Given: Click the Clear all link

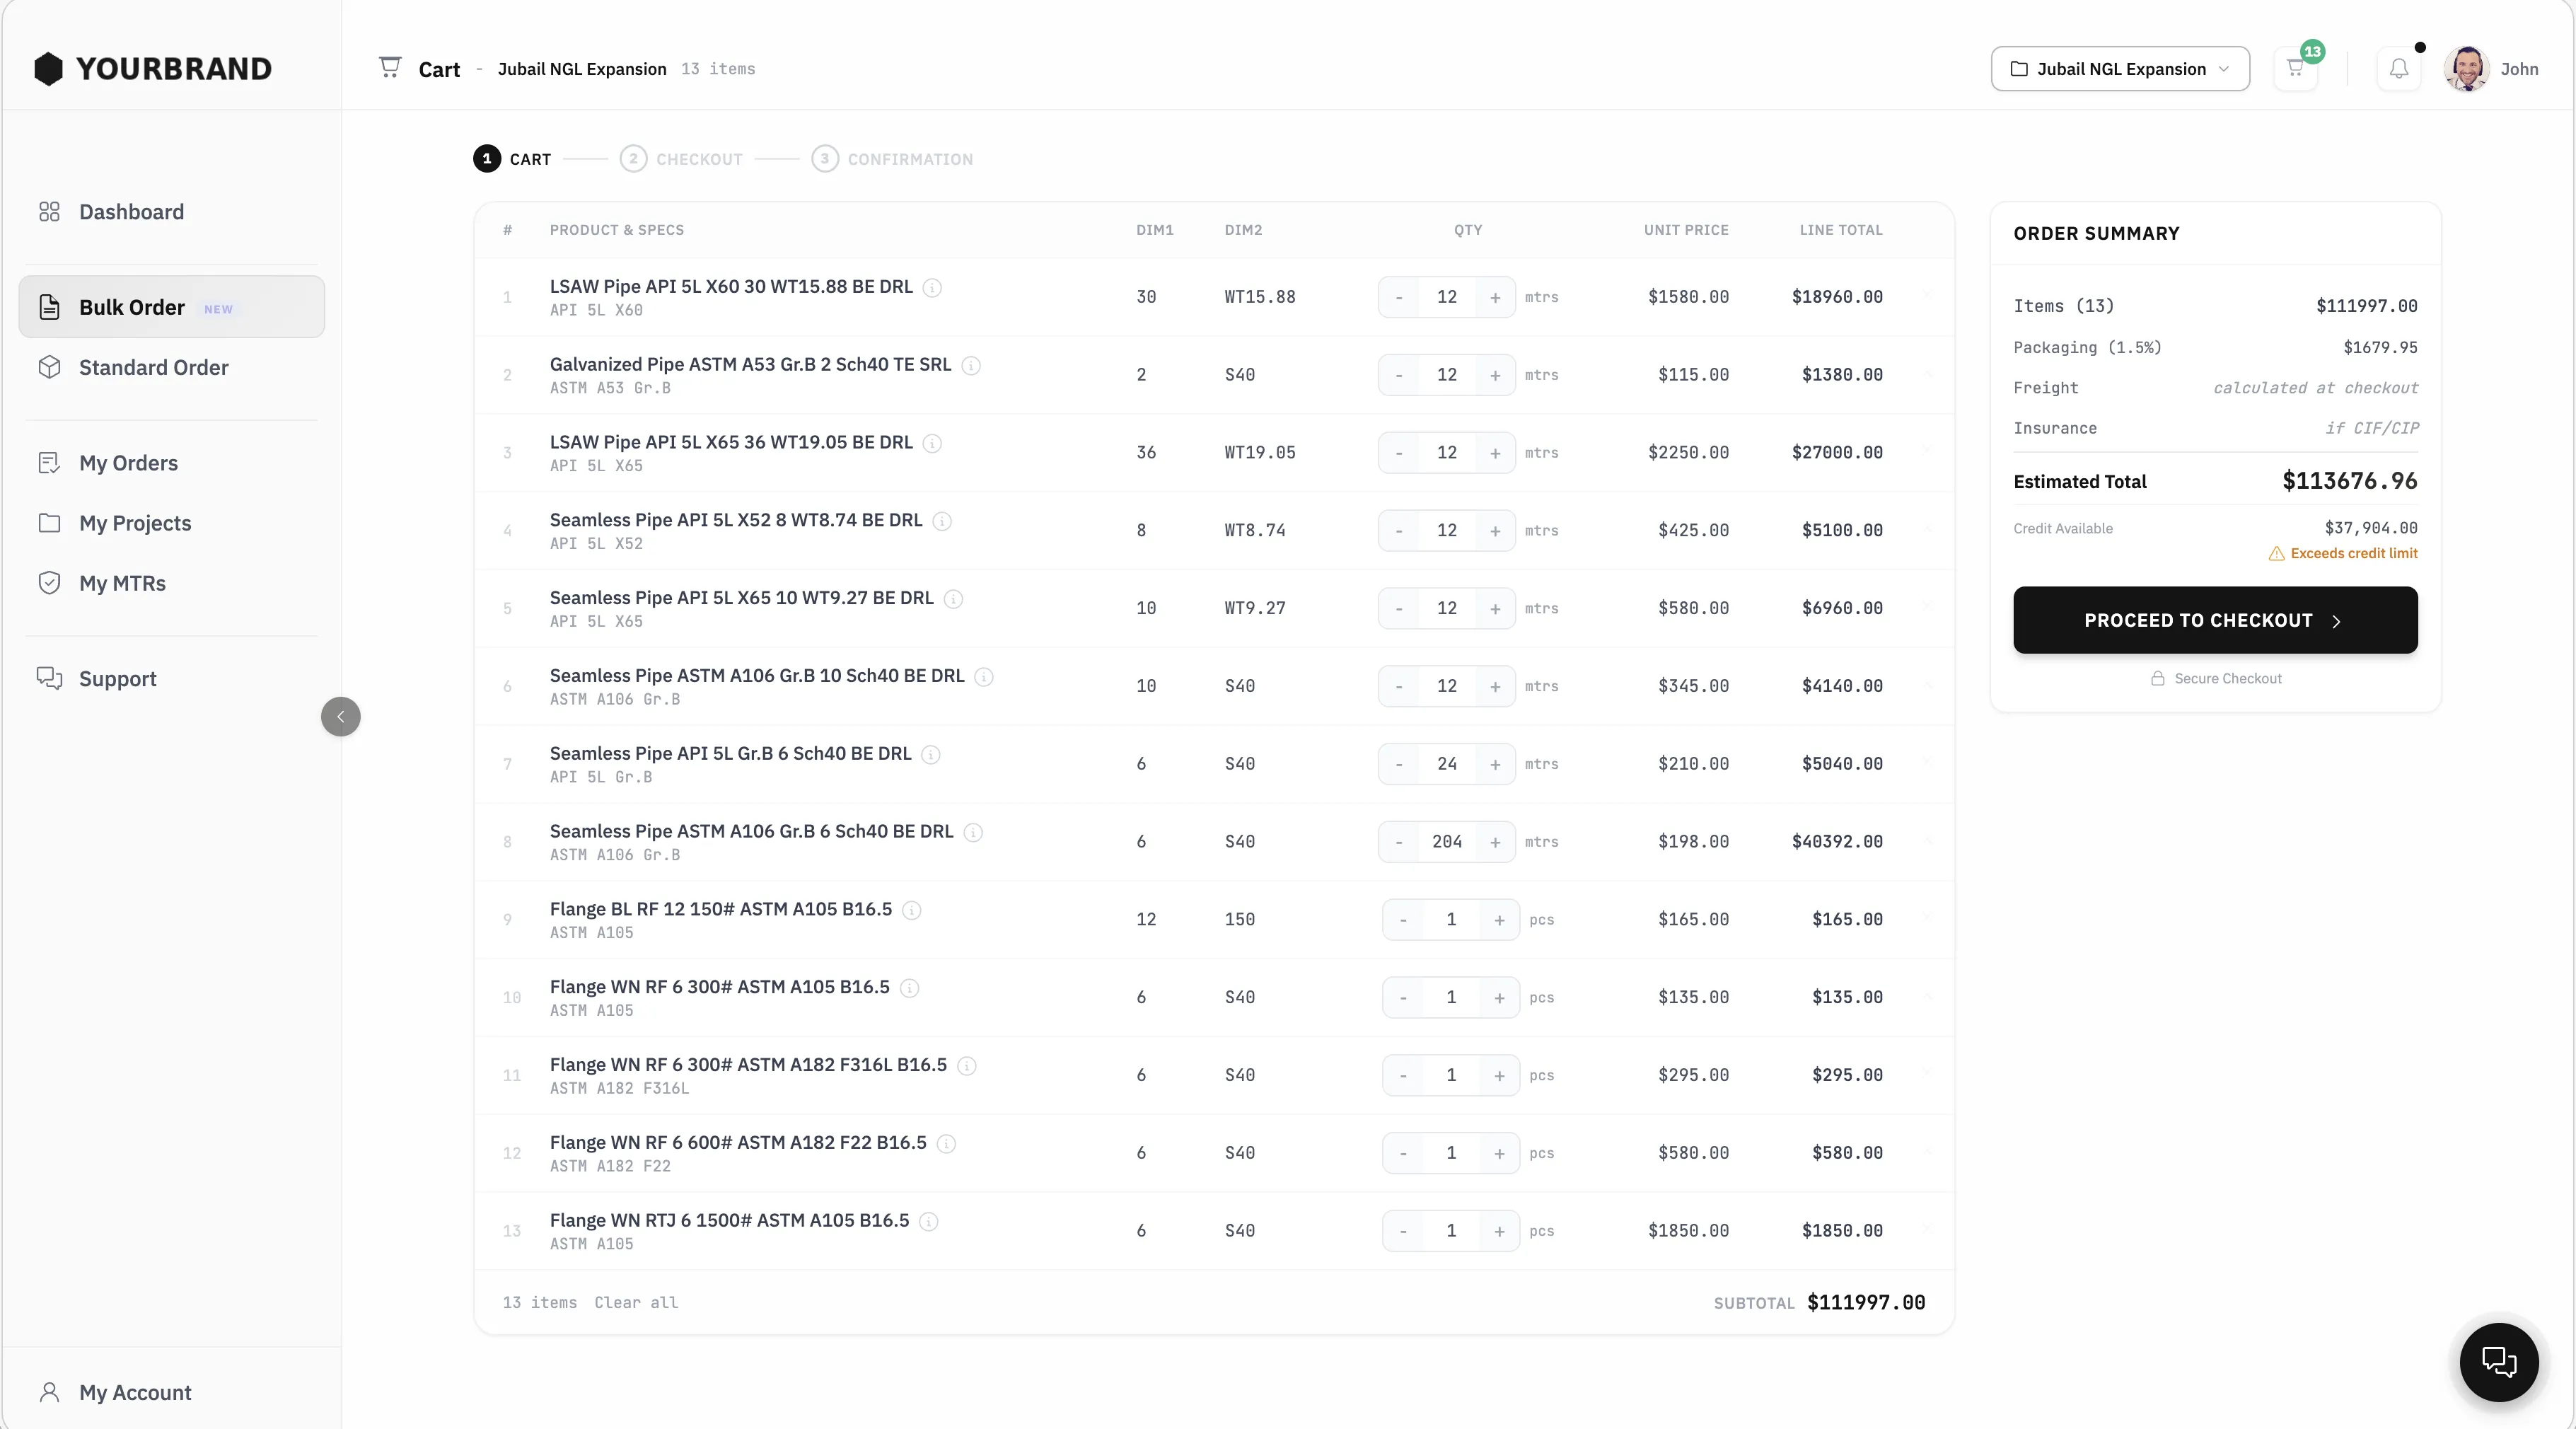Looking at the screenshot, I should tap(636, 1302).
